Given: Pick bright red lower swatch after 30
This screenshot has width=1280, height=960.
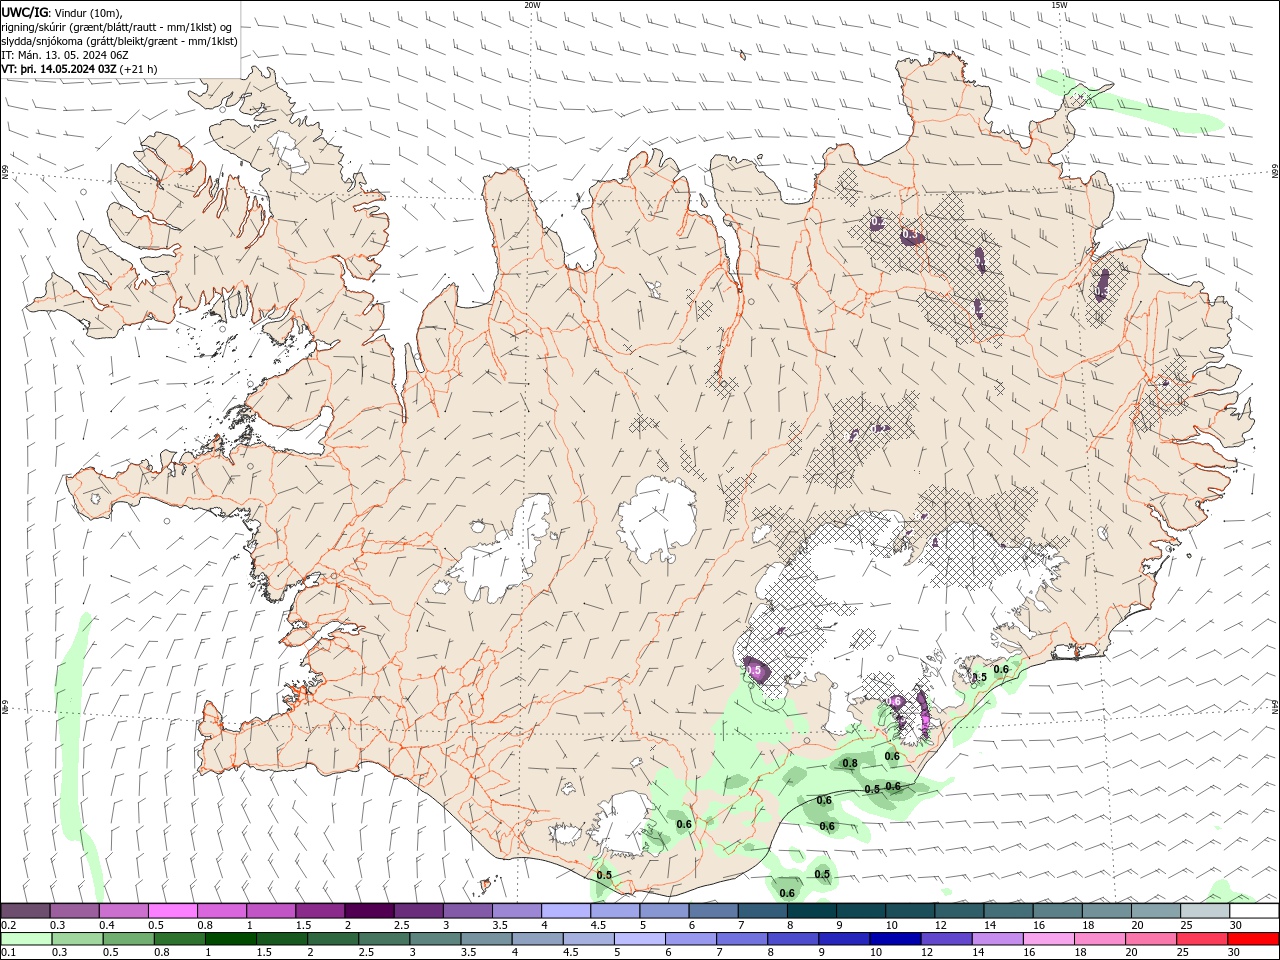Looking at the screenshot, I should click(x=1253, y=939).
